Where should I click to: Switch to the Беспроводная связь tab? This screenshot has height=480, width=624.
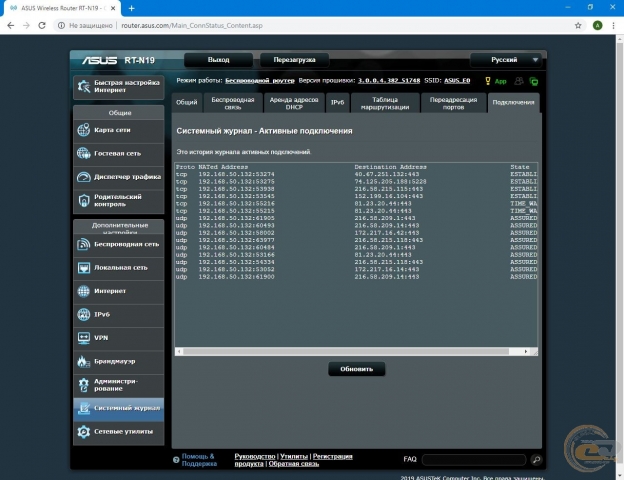coord(233,103)
